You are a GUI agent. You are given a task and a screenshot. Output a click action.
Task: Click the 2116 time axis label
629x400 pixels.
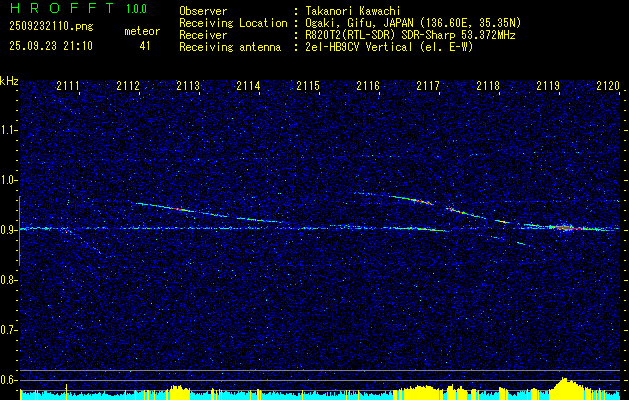pos(368,86)
